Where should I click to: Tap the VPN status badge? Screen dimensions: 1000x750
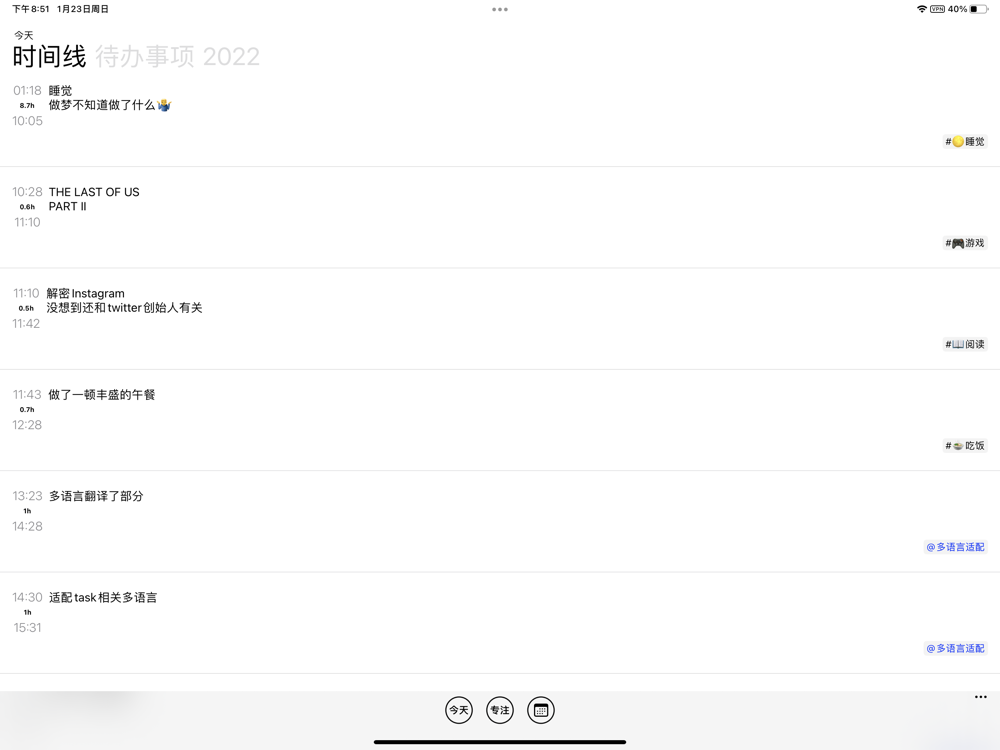[938, 9]
